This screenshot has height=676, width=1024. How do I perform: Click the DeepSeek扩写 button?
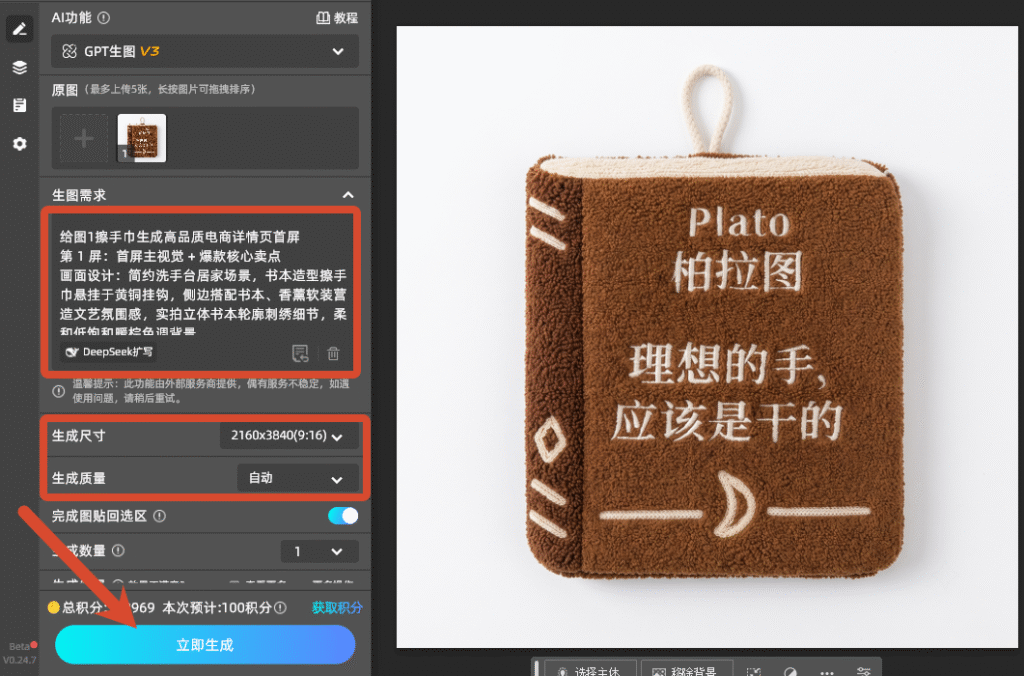[x=109, y=352]
